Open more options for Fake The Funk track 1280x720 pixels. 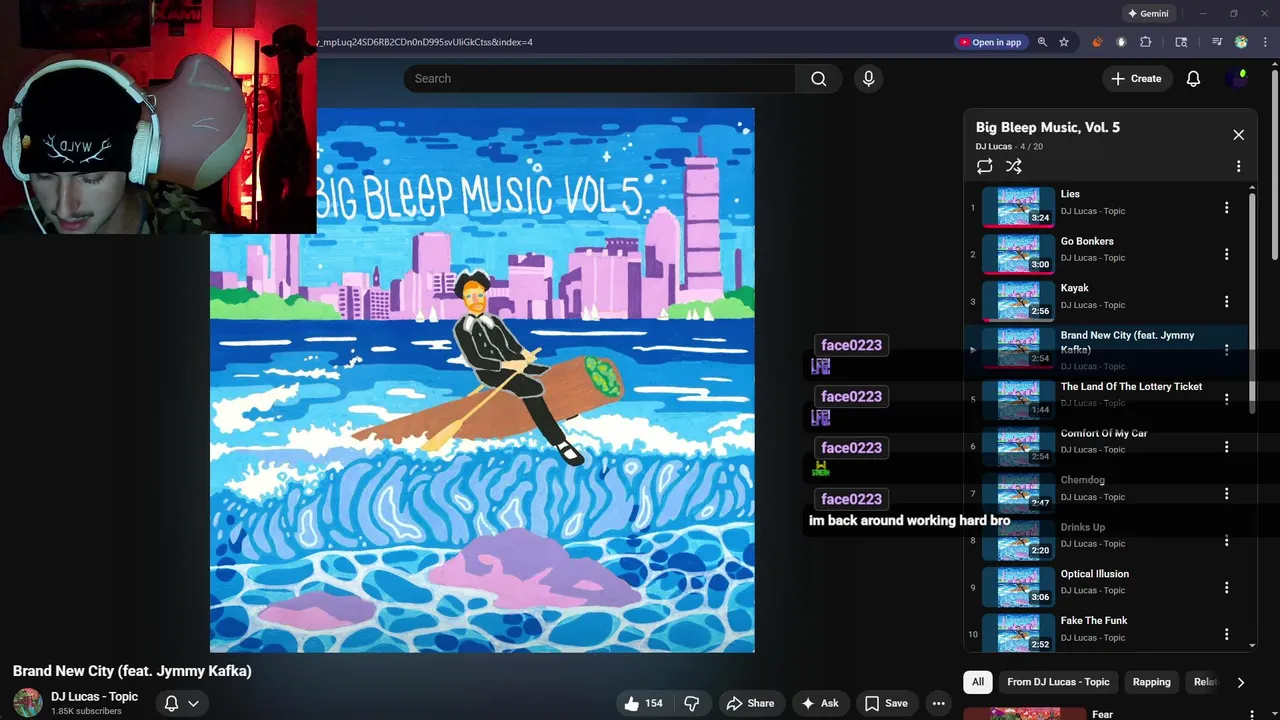(x=1226, y=634)
